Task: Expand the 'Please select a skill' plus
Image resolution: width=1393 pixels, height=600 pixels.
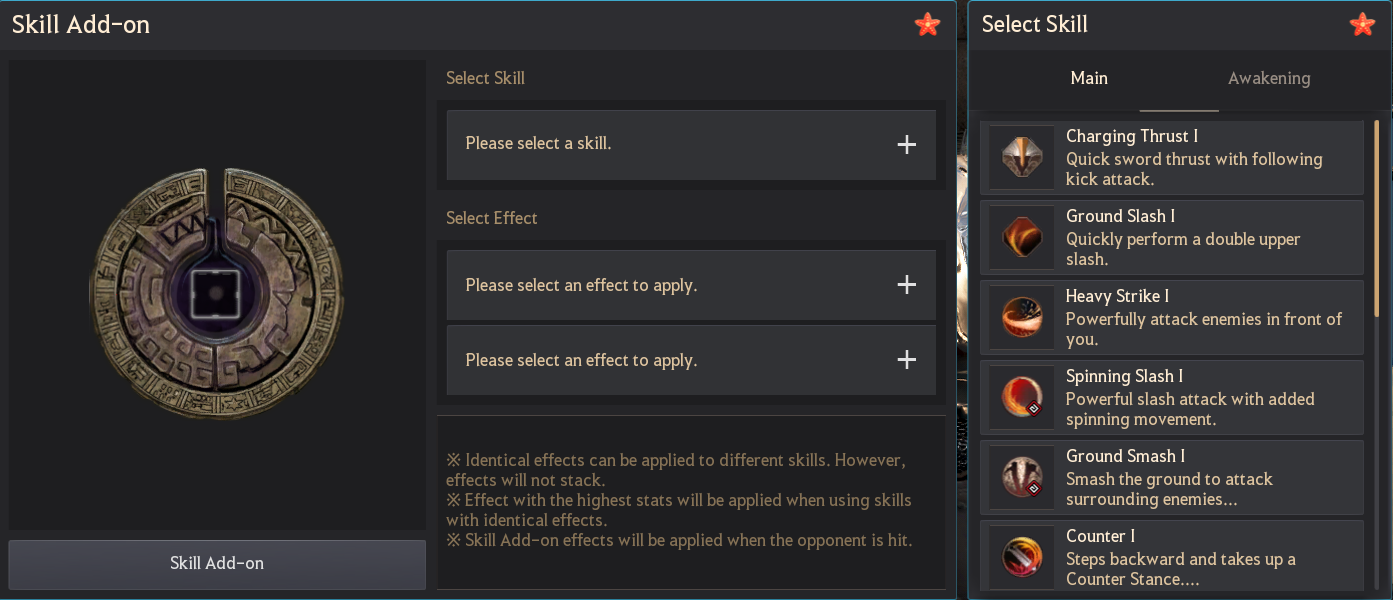Action: (x=906, y=145)
